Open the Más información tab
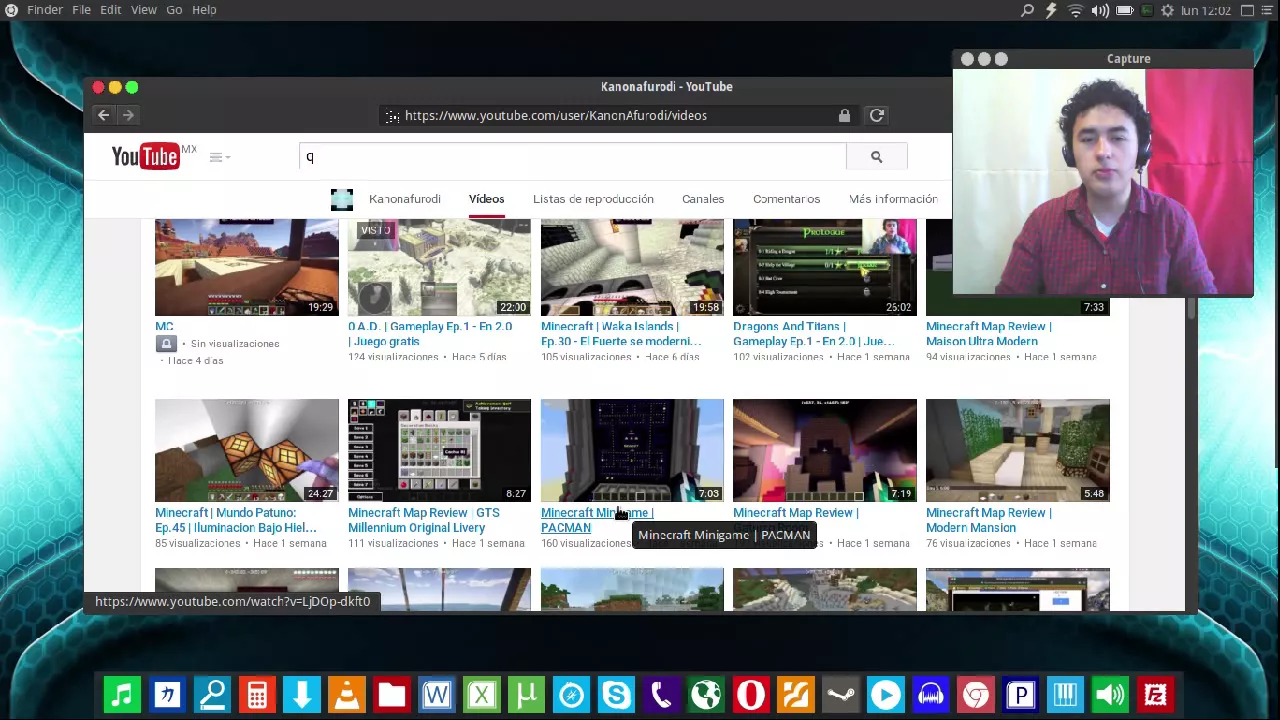Viewport: 1280px width, 720px height. [893, 199]
